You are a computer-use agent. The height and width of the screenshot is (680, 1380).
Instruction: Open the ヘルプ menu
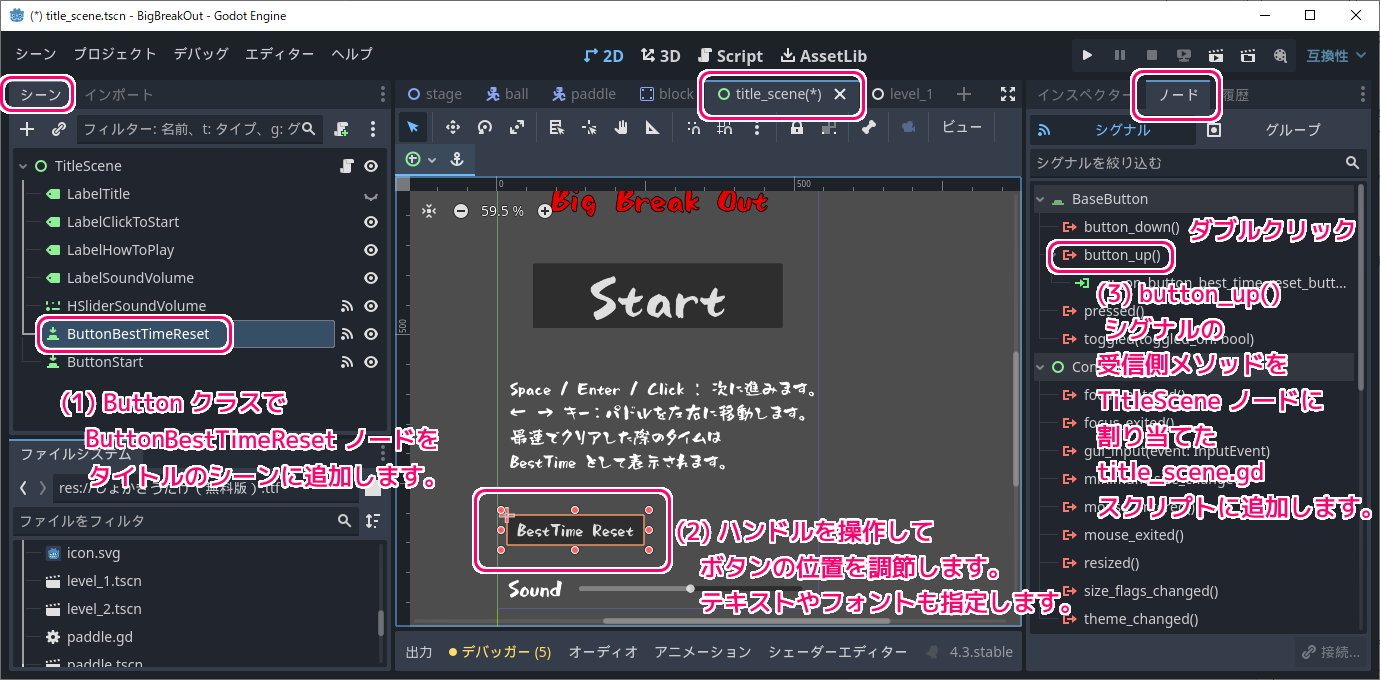[352, 54]
